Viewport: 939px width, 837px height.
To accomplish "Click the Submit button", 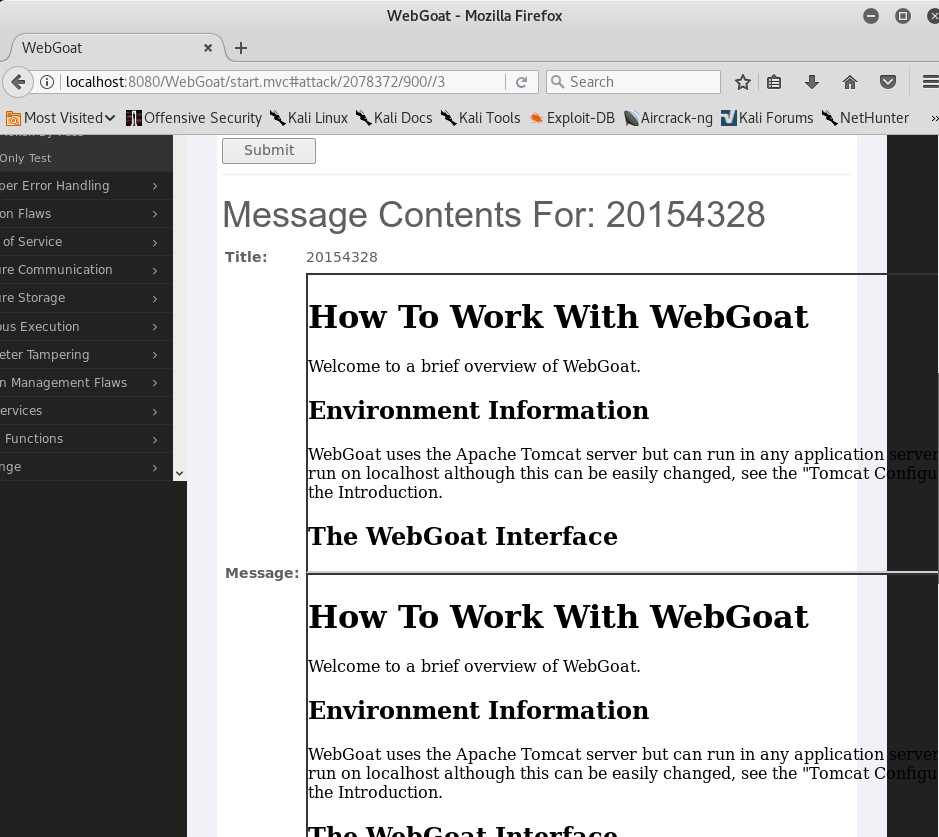I will (269, 150).
